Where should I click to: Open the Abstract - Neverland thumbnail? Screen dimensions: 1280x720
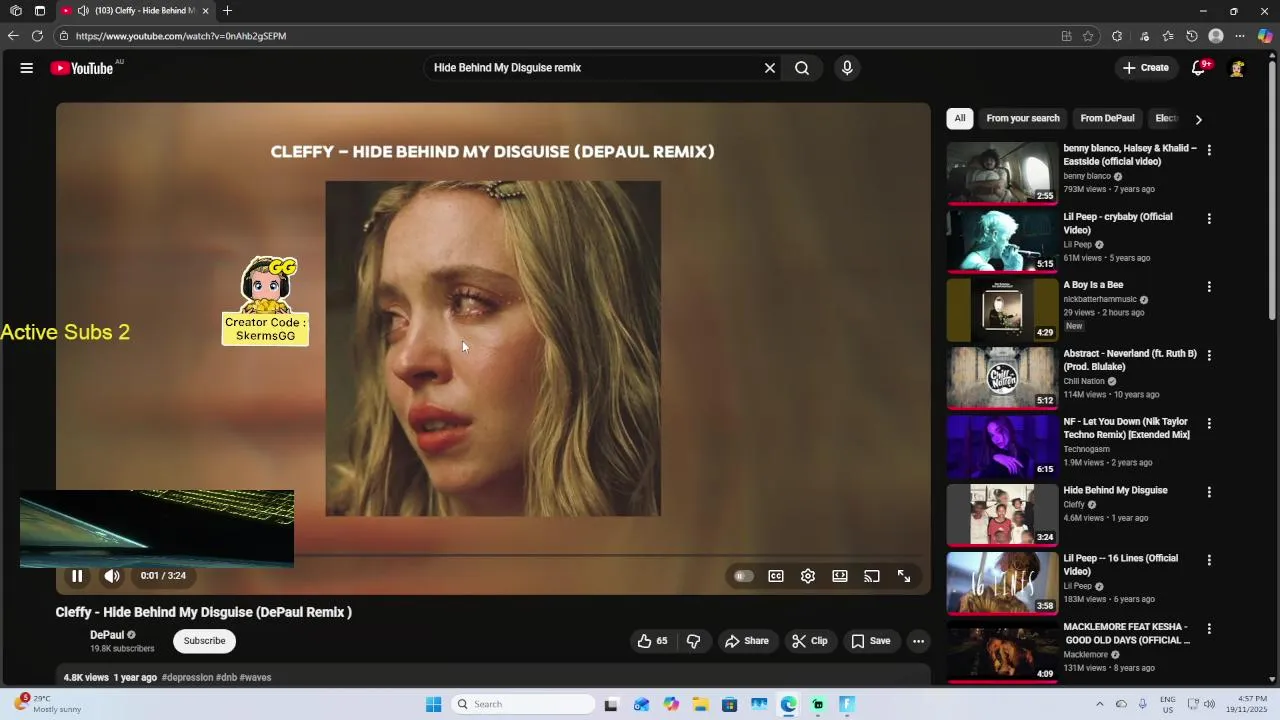click(1002, 378)
